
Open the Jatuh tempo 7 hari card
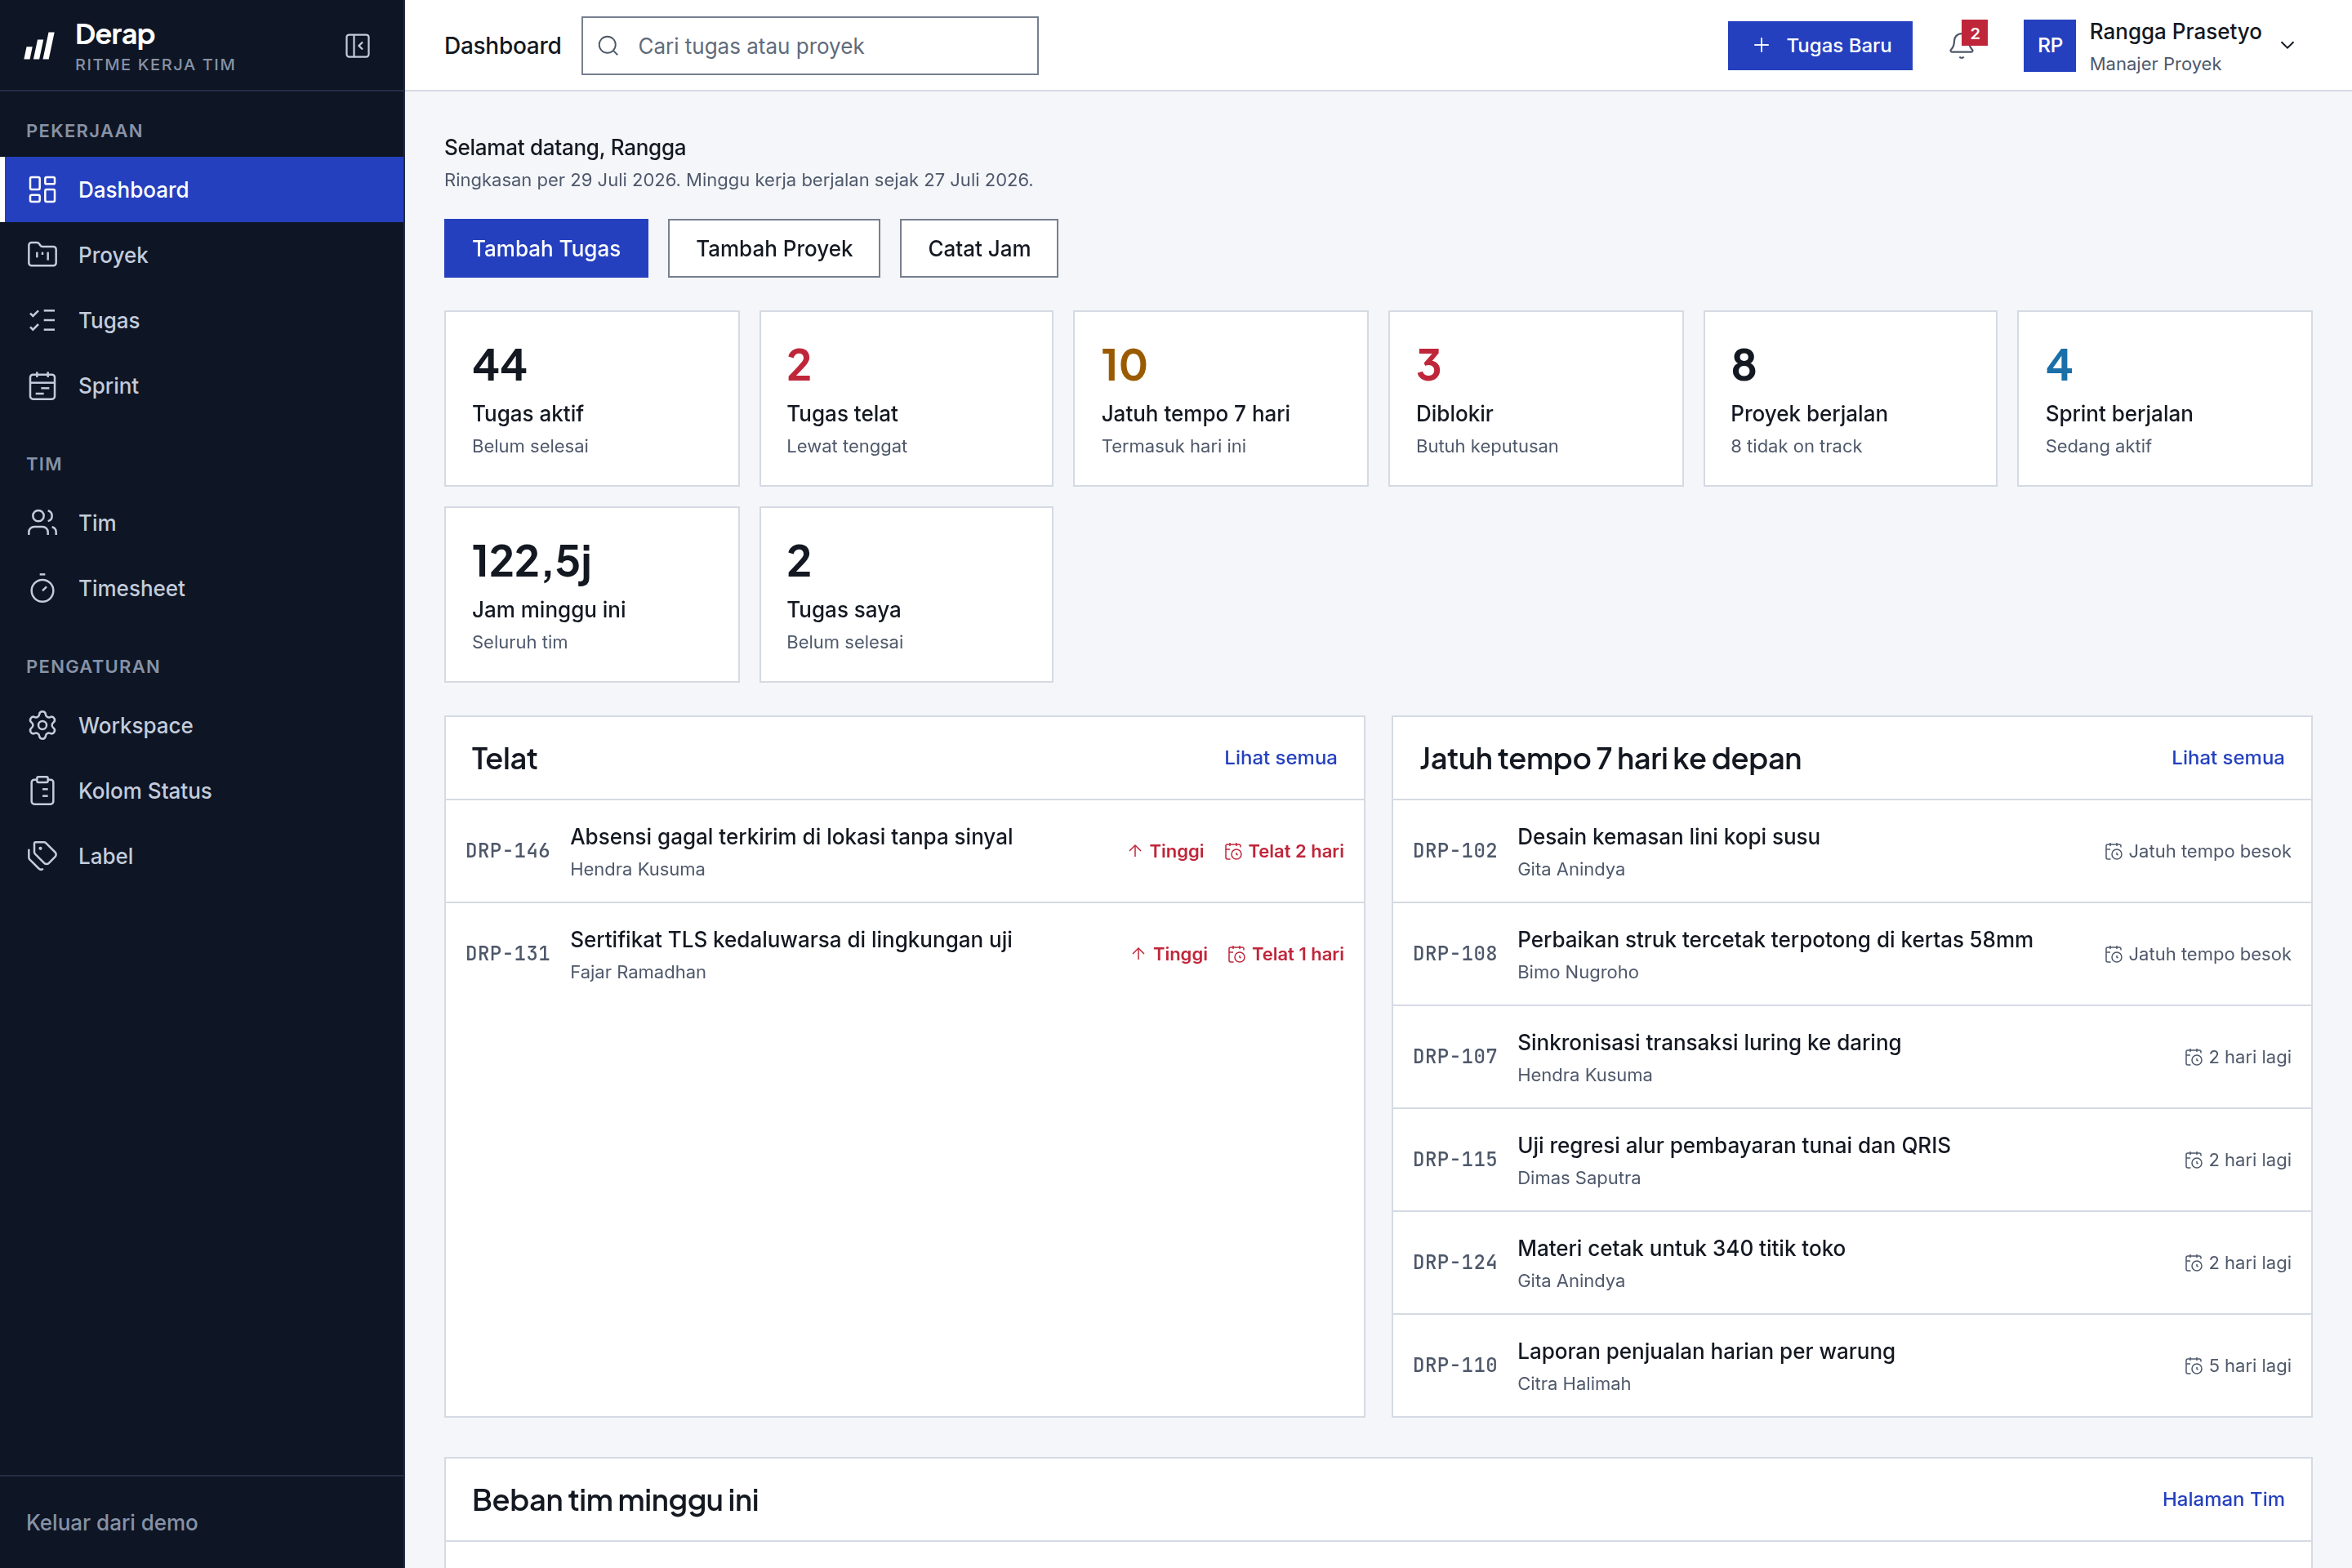coord(1220,398)
